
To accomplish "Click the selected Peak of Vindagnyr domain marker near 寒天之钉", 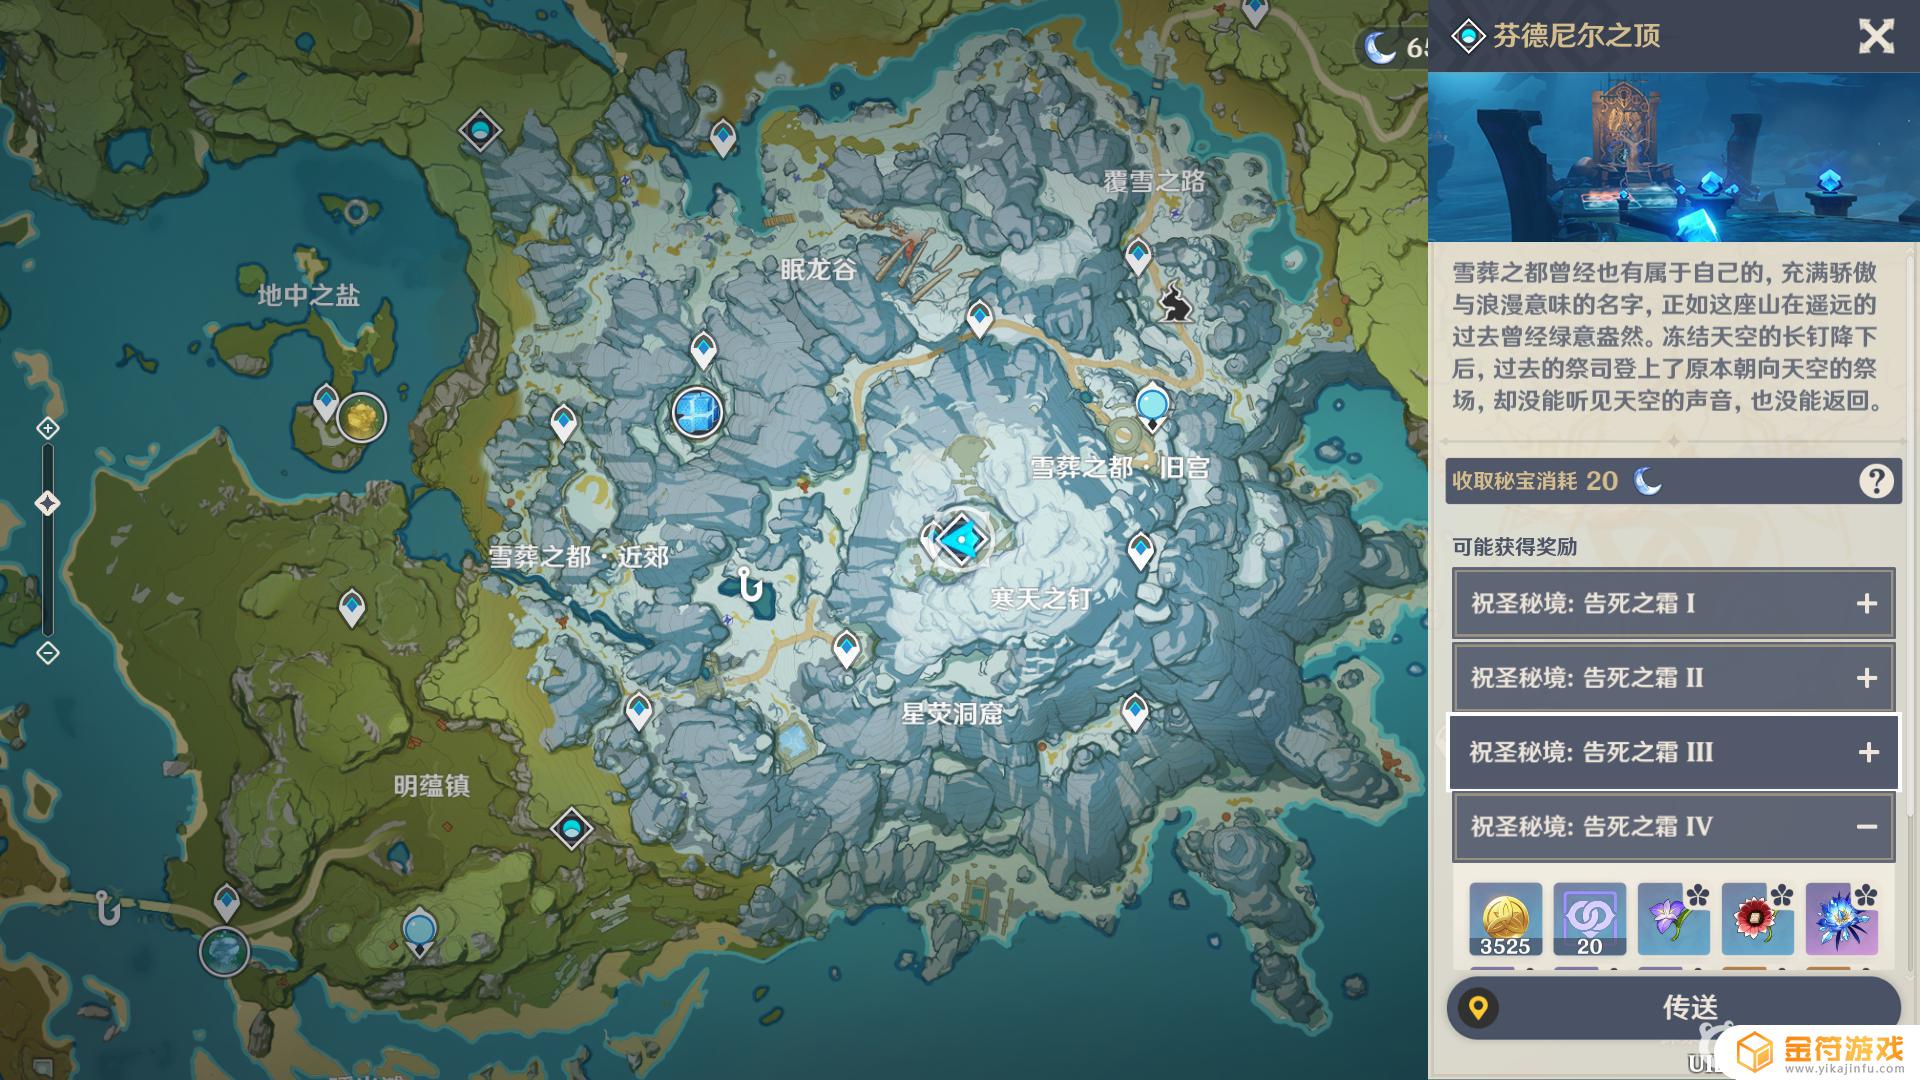I will point(962,540).
